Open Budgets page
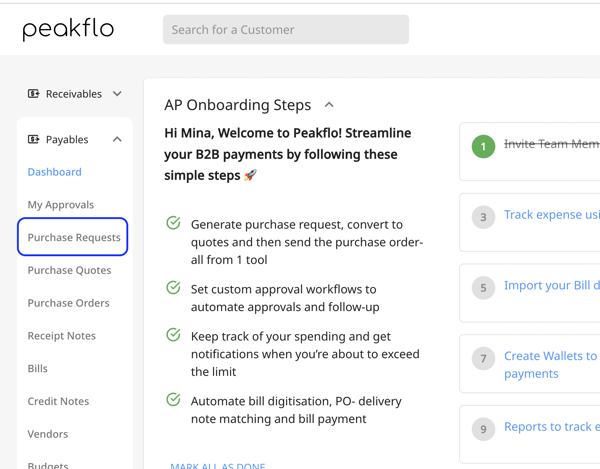 pyautogui.click(x=48, y=465)
